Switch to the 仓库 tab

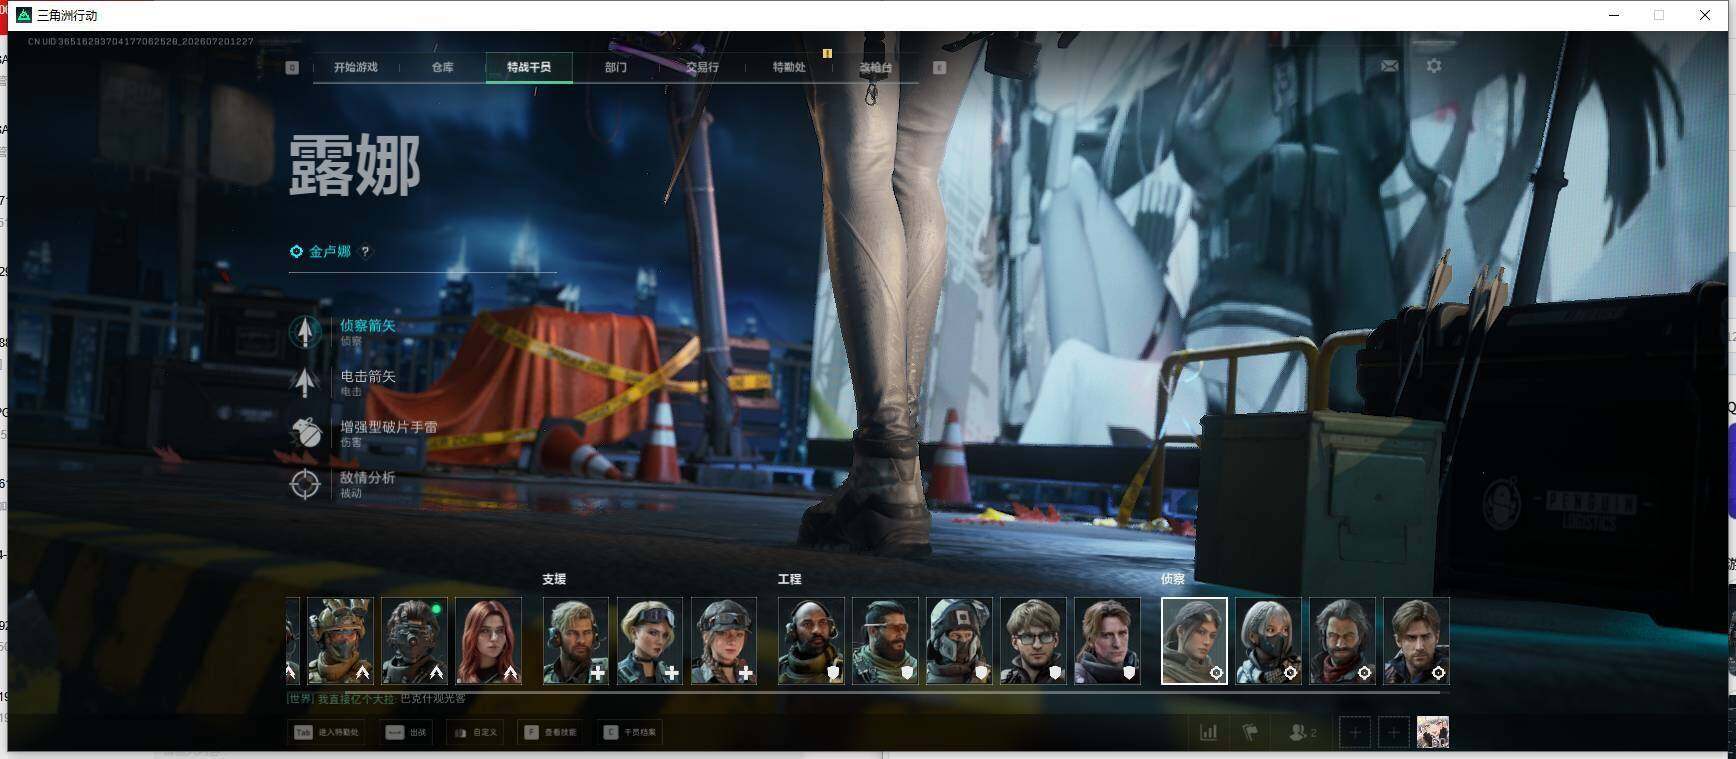442,67
